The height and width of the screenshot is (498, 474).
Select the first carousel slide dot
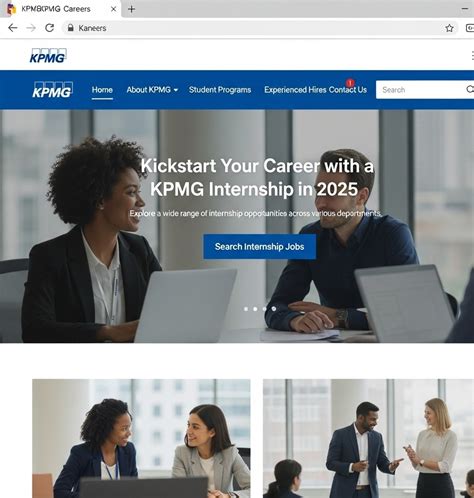tap(246, 309)
